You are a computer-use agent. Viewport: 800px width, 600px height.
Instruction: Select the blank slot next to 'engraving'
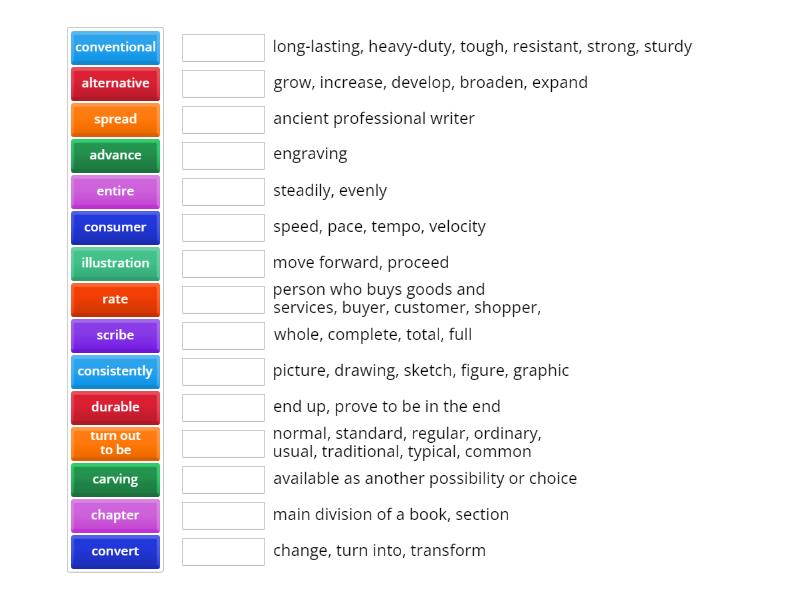tap(223, 155)
